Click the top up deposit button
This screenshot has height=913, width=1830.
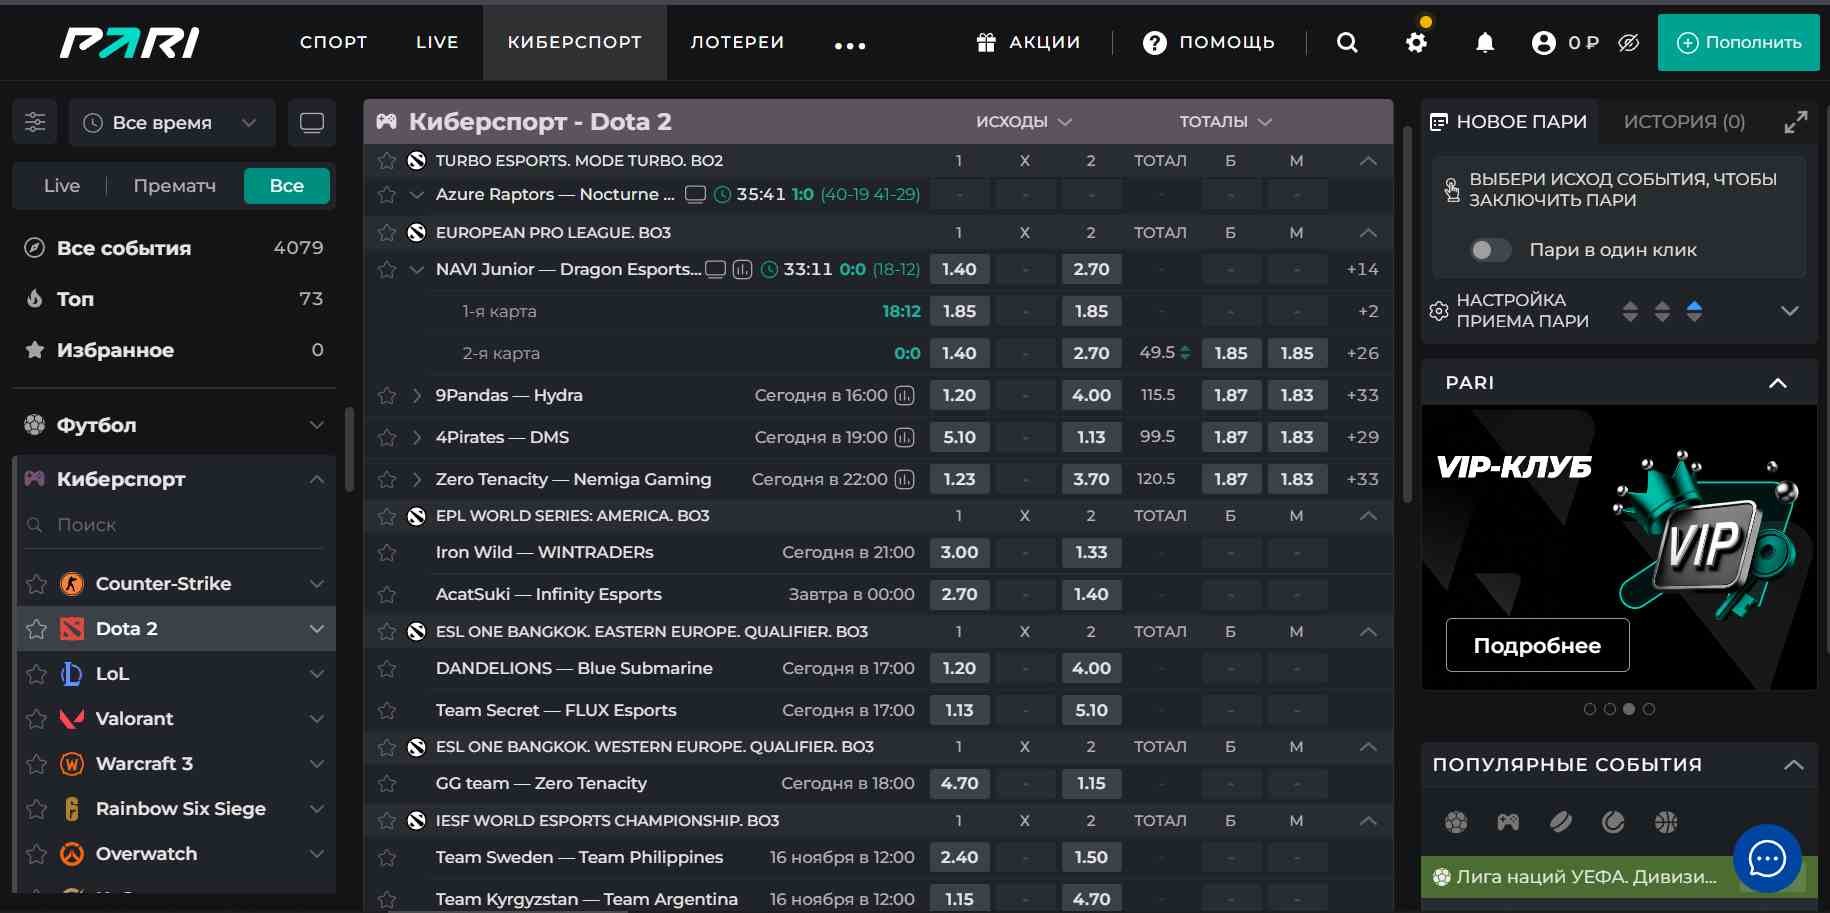pyautogui.click(x=1738, y=42)
